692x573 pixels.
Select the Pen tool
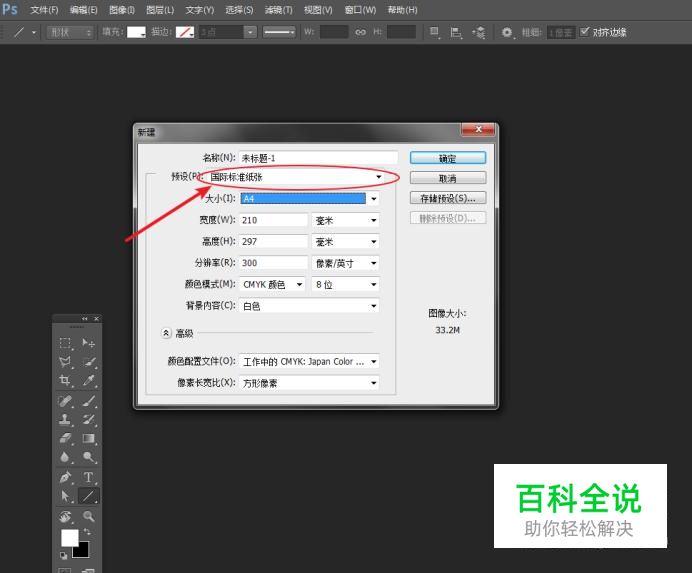[x=65, y=477]
